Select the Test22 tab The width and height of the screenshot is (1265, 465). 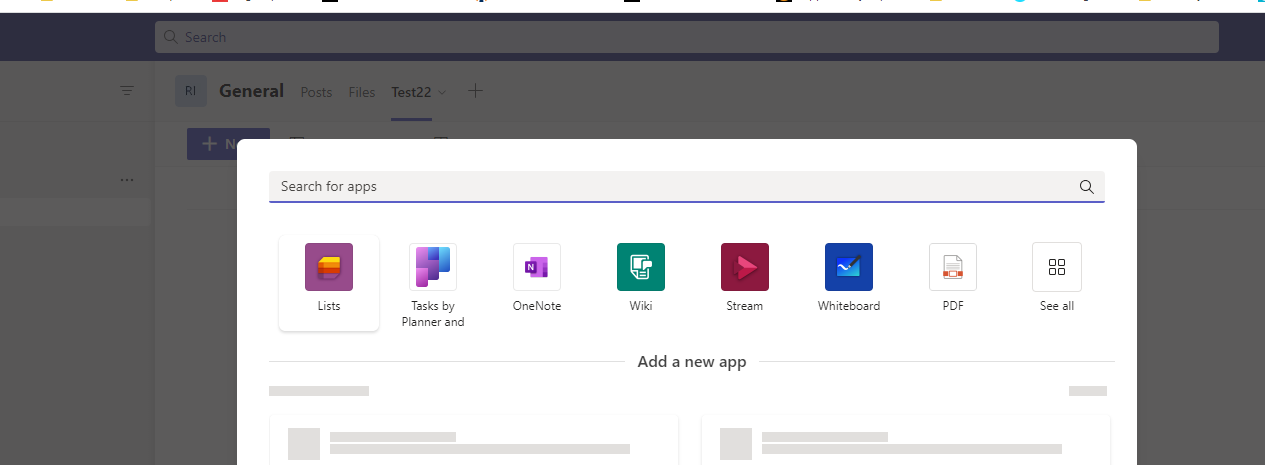point(411,92)
